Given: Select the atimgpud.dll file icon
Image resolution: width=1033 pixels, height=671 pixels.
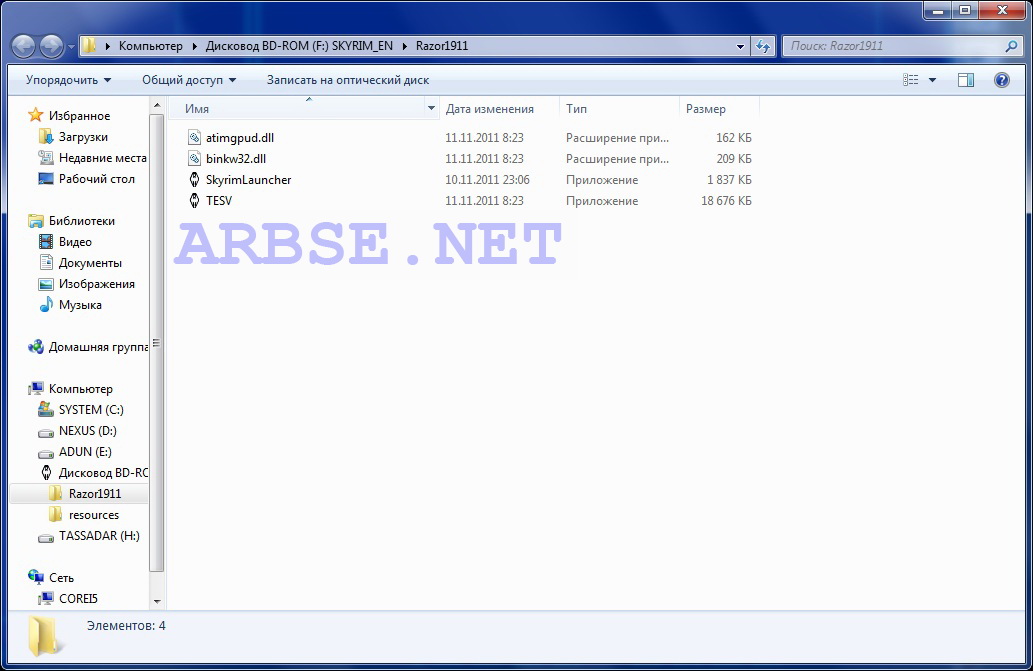Looking at the screenshot, I should point(194,138).
